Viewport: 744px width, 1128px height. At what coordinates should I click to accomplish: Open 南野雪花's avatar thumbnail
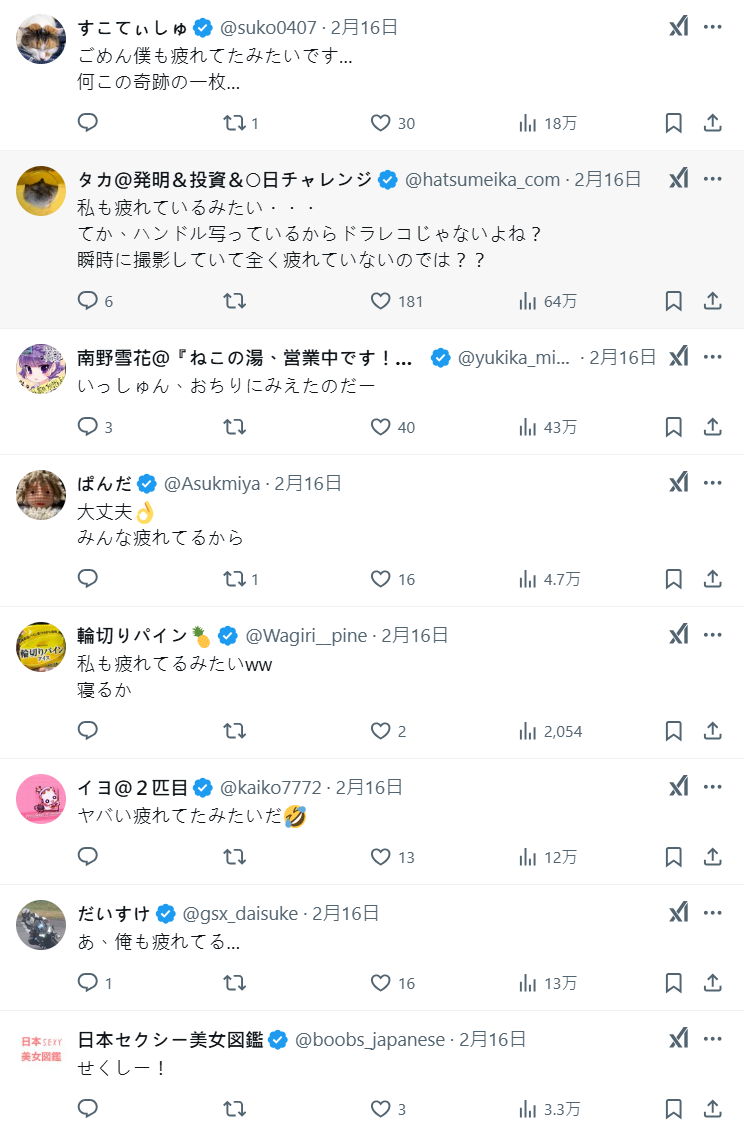(41, 368)
